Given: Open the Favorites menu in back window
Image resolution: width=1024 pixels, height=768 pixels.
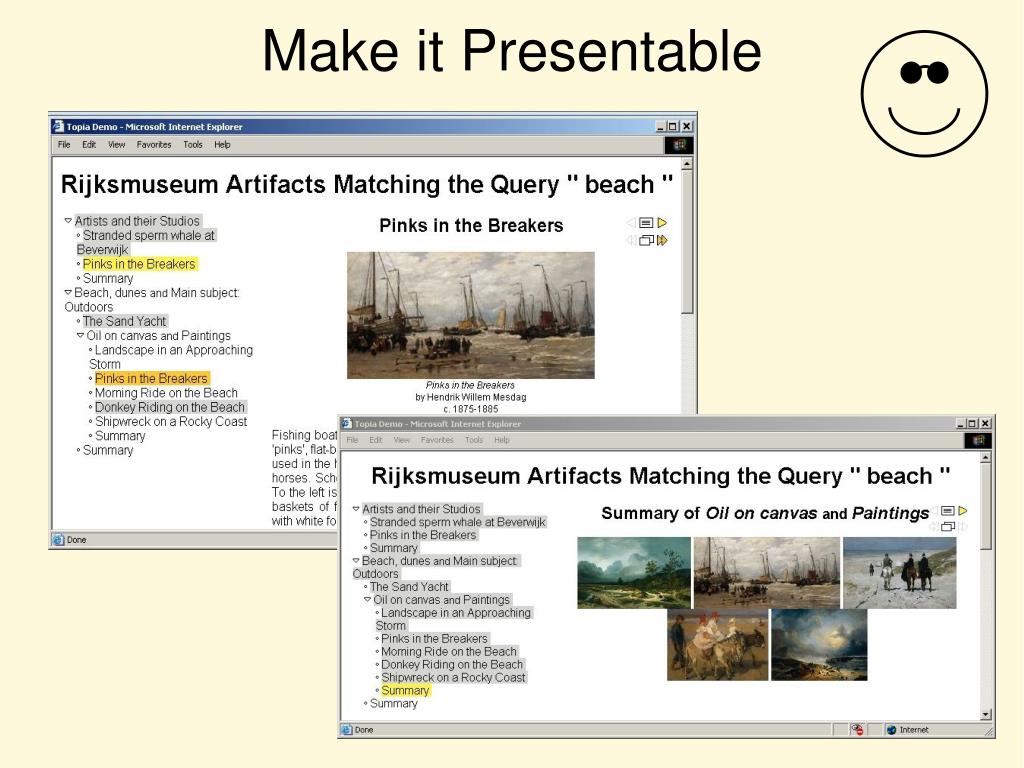Looking at the screenshot, I should (154, 145).
